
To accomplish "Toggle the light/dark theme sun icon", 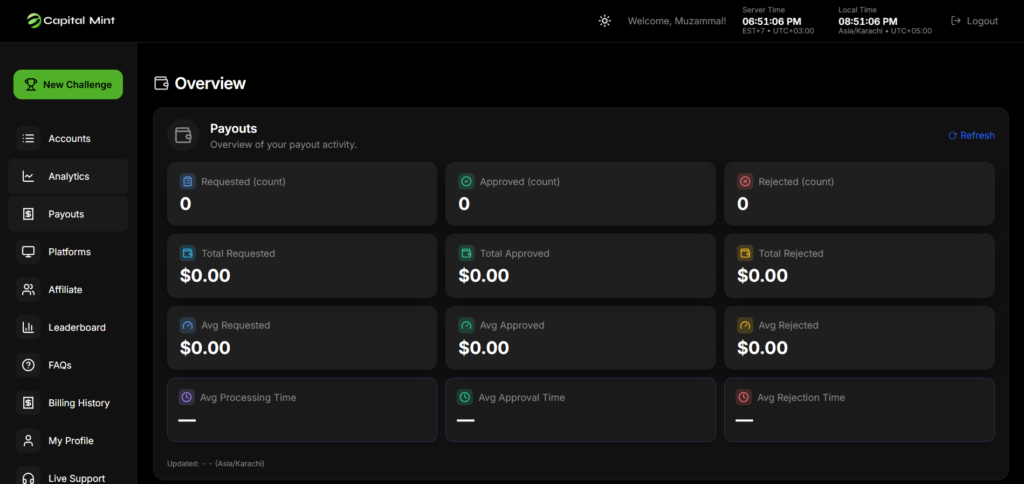I will point(604,21).
